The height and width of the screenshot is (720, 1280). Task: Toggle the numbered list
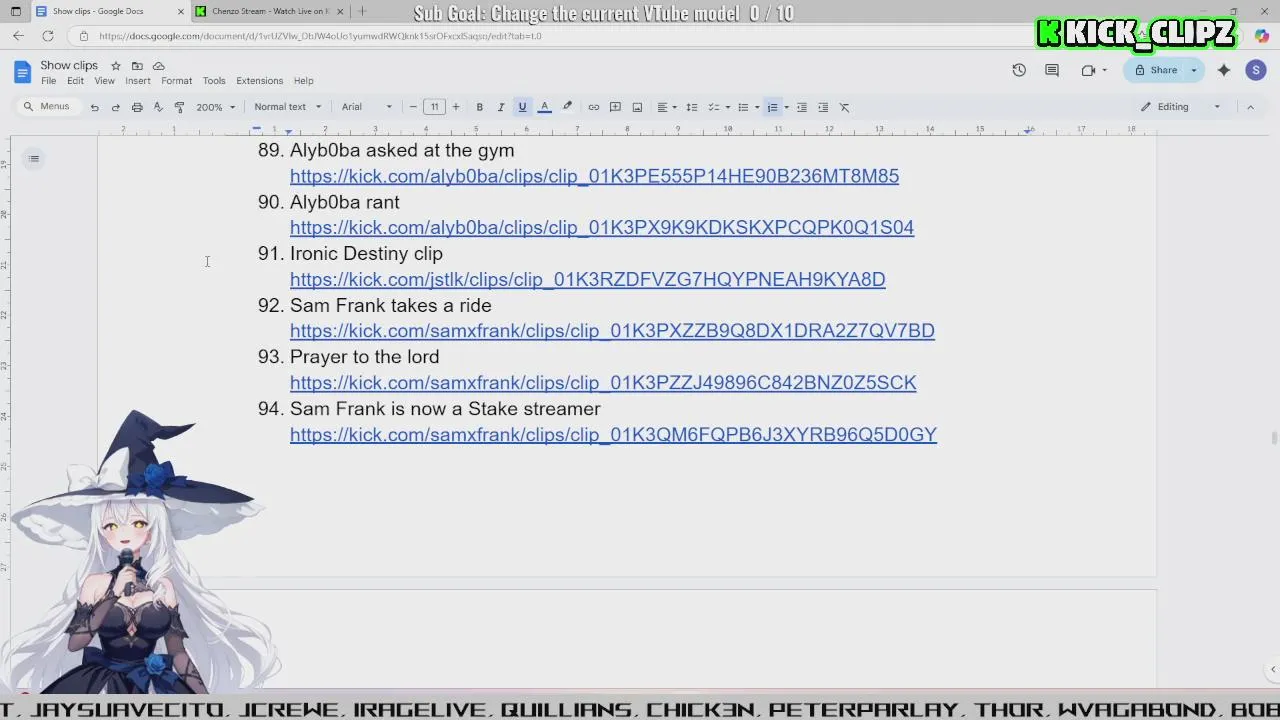coord(772,107)
